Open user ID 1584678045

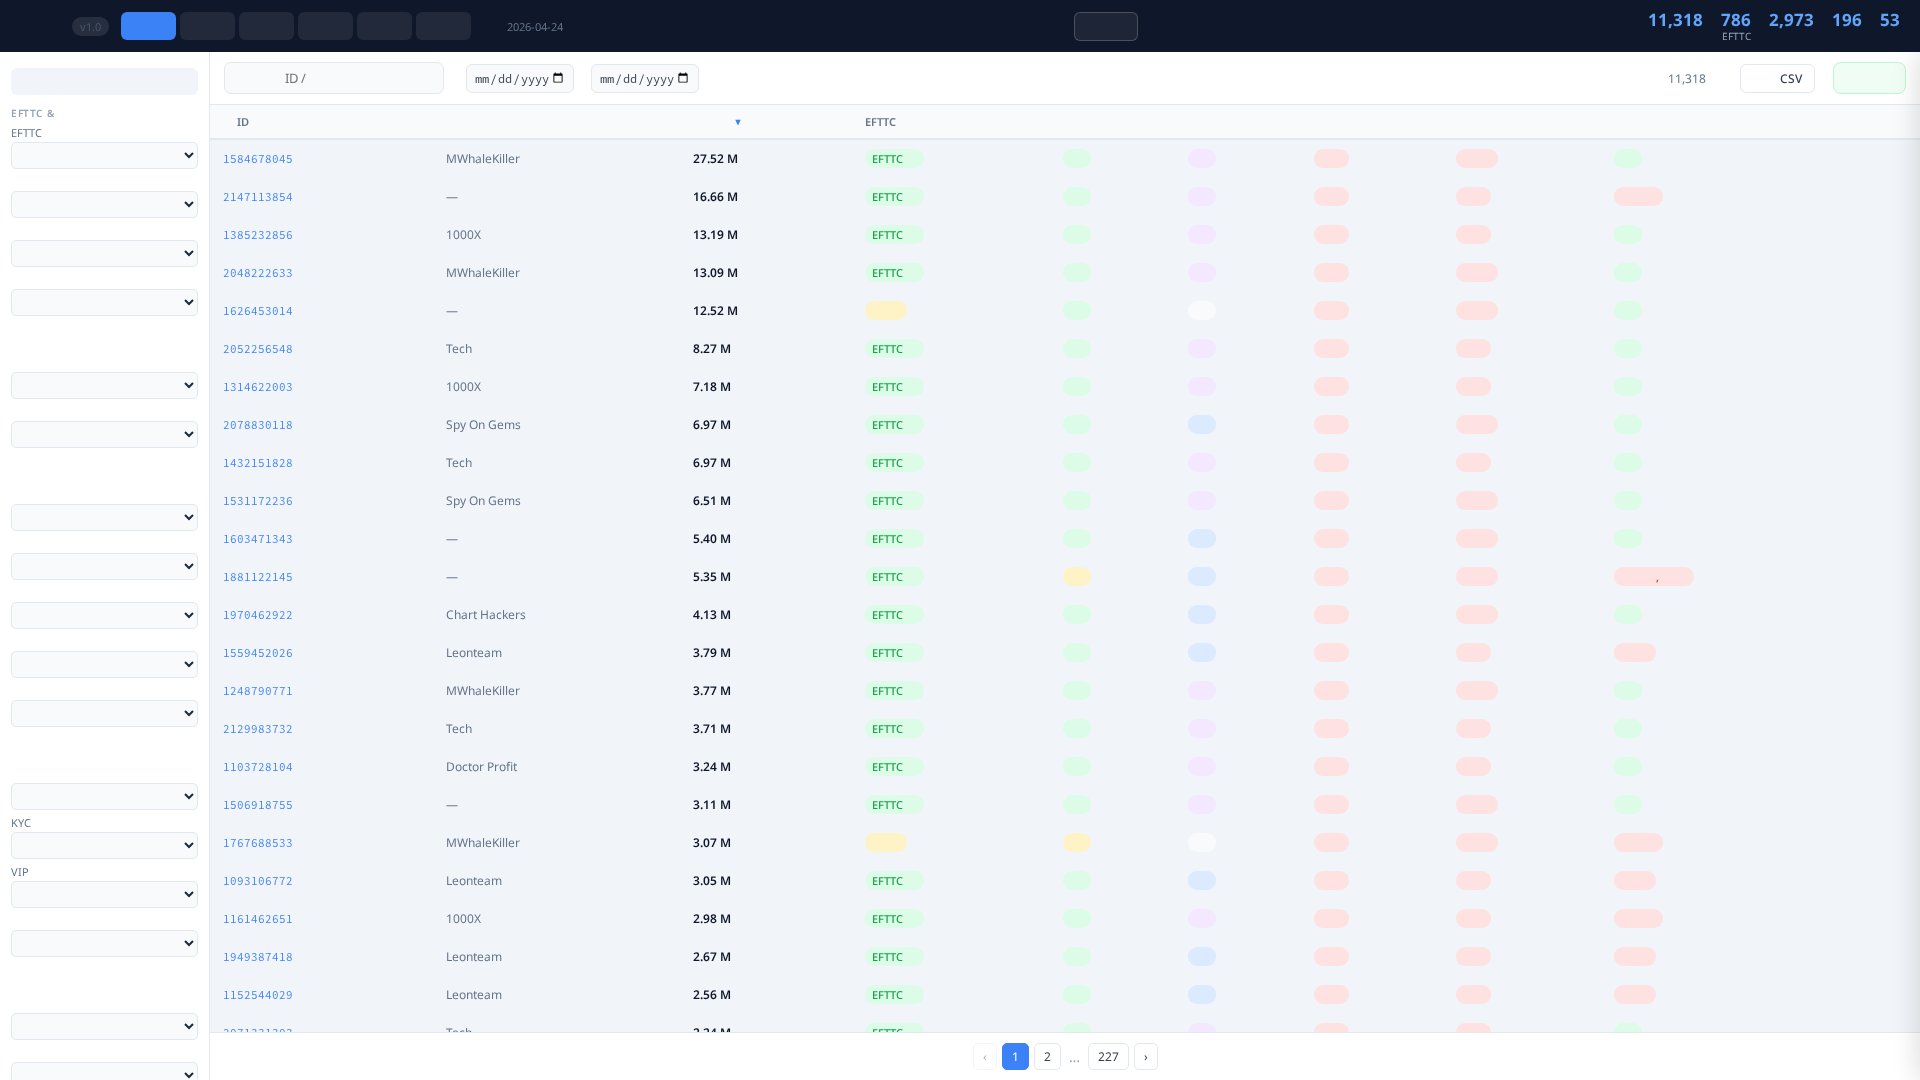tap(258, 159)
